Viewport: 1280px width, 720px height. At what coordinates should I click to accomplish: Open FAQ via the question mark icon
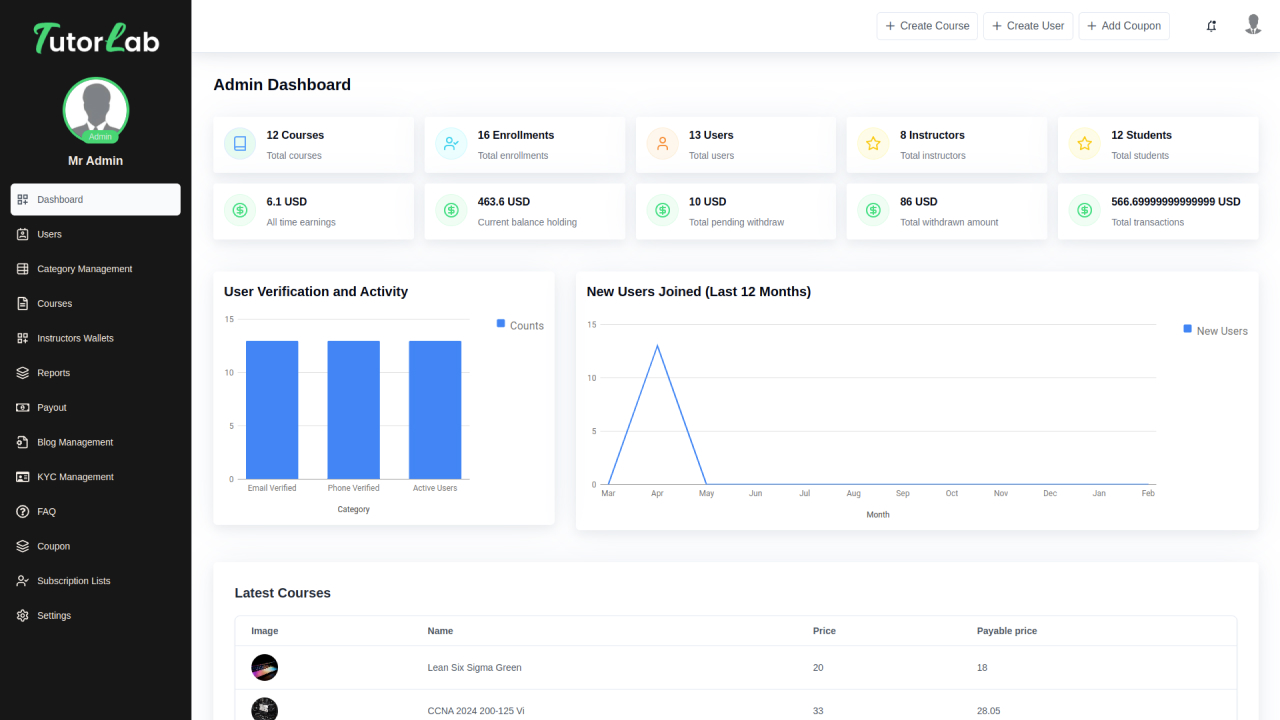tap(22, 511)
